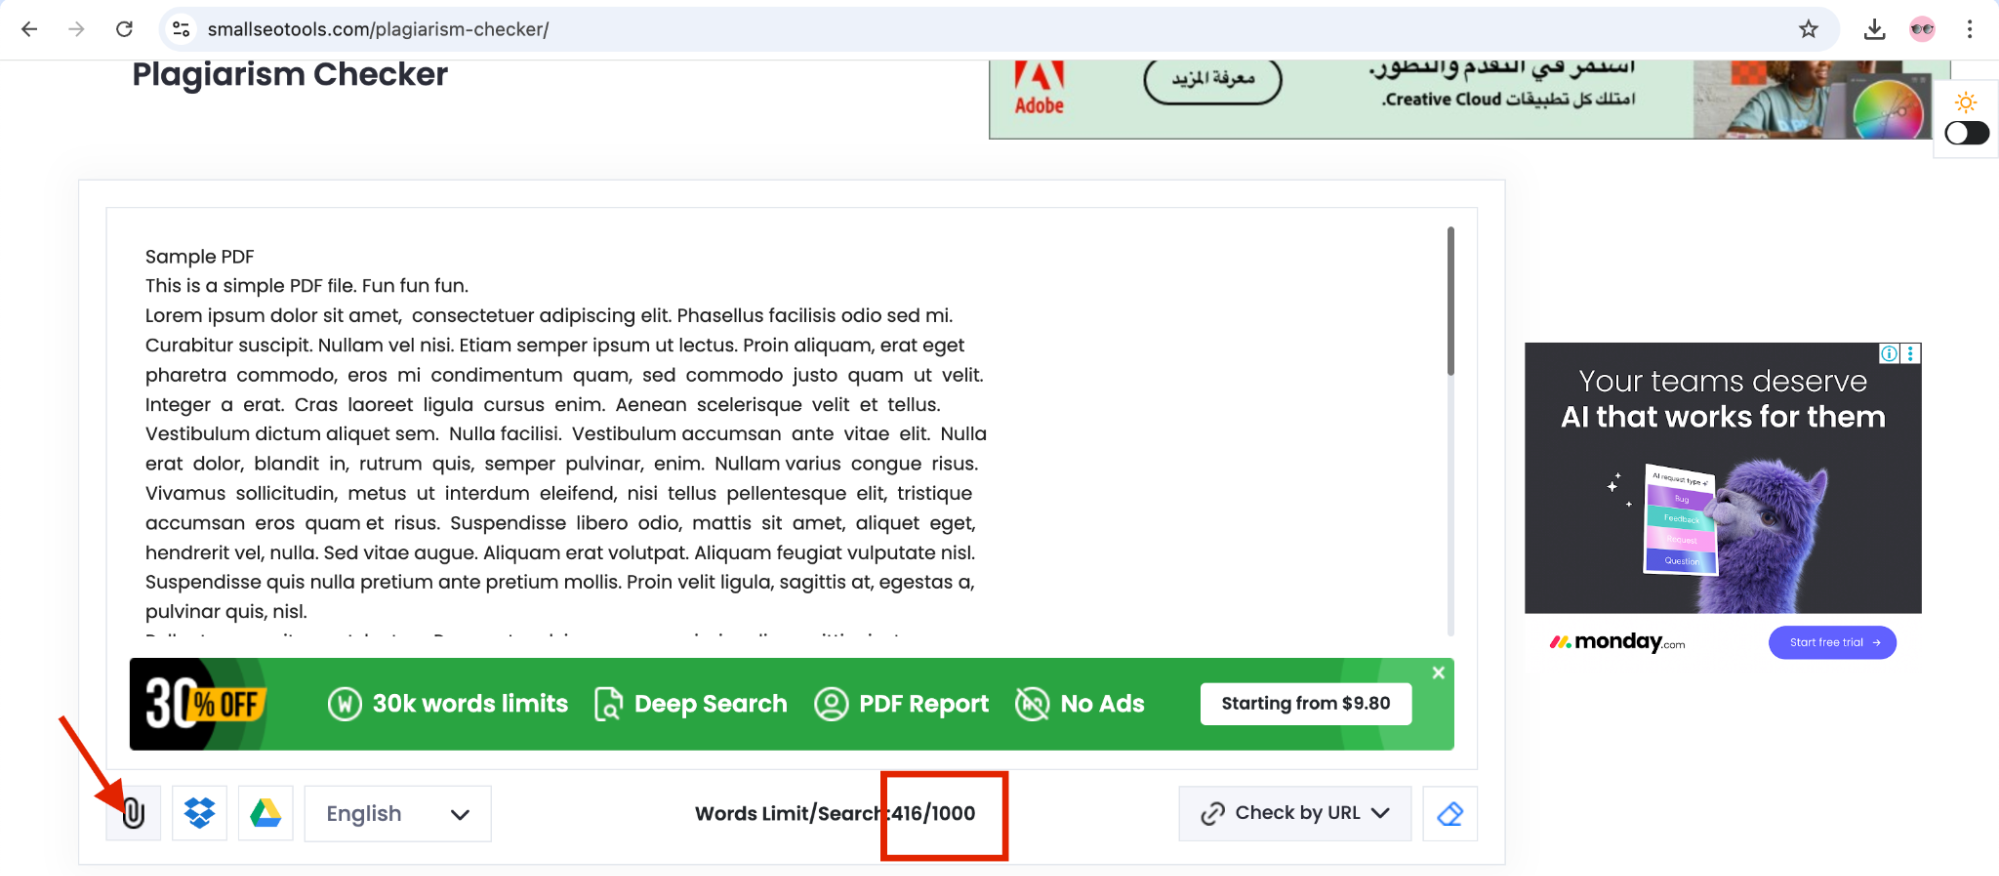Viewport: 1999px width, 876px height.
Task: Import a document from Dropbox
Action: (199, 813)
